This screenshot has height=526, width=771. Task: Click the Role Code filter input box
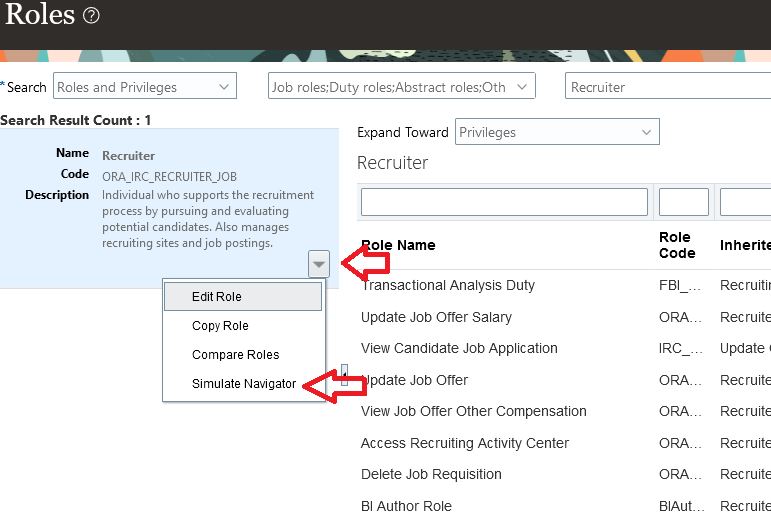683,202
